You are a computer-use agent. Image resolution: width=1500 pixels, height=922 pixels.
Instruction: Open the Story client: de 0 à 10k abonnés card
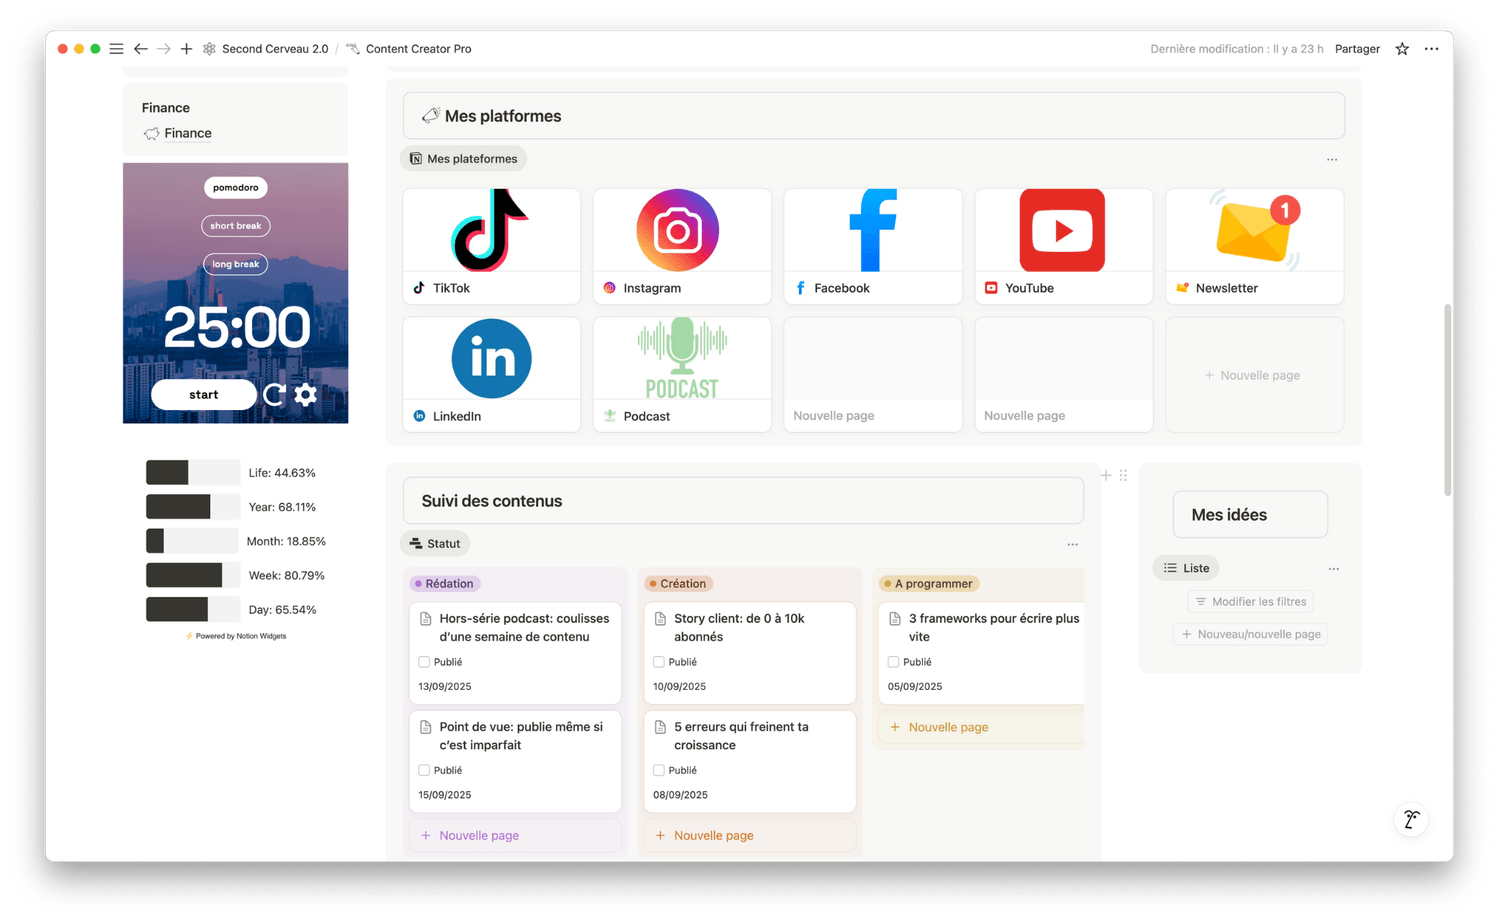750,652
